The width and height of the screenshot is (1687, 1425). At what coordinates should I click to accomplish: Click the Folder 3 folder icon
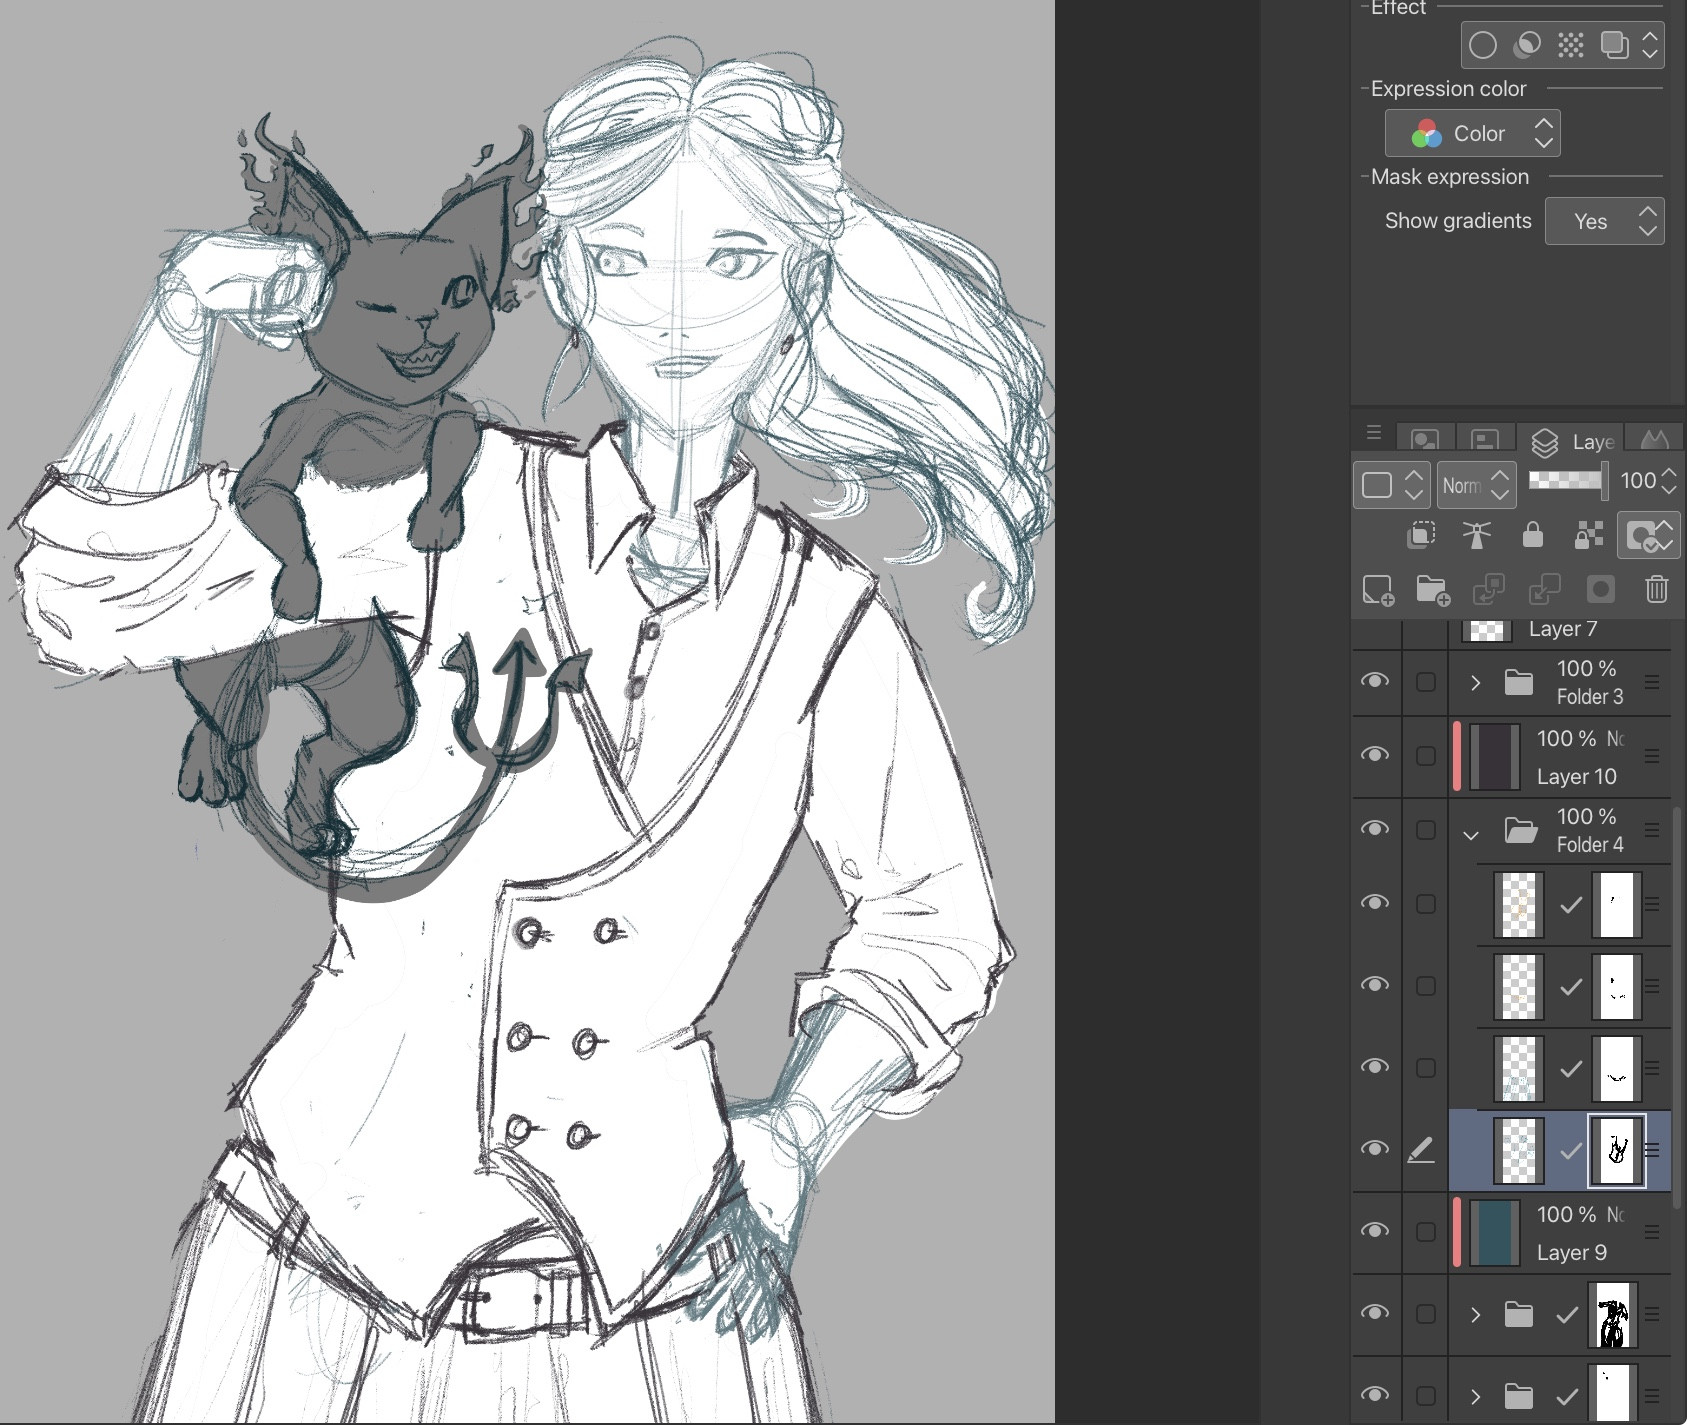[1519, 683]
